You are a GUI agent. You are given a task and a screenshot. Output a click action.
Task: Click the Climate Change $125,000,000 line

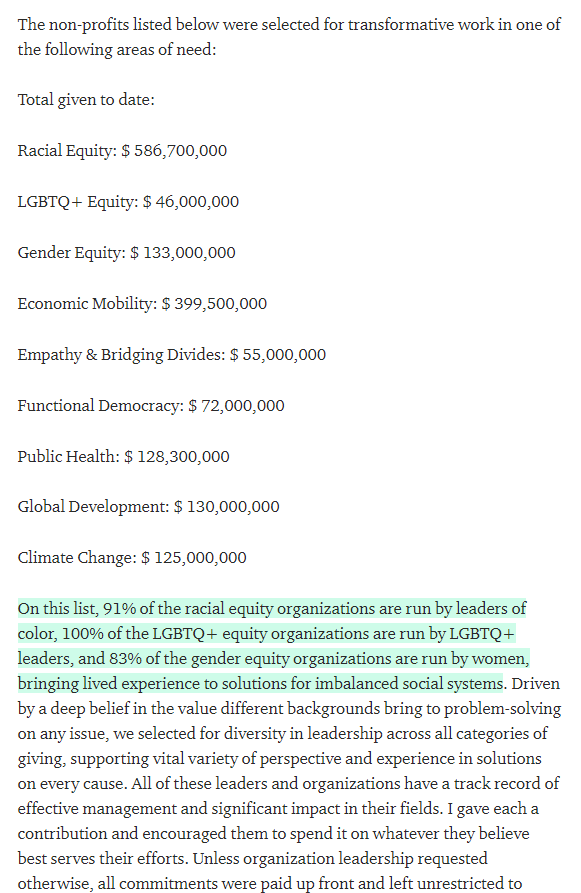point(132,558)
